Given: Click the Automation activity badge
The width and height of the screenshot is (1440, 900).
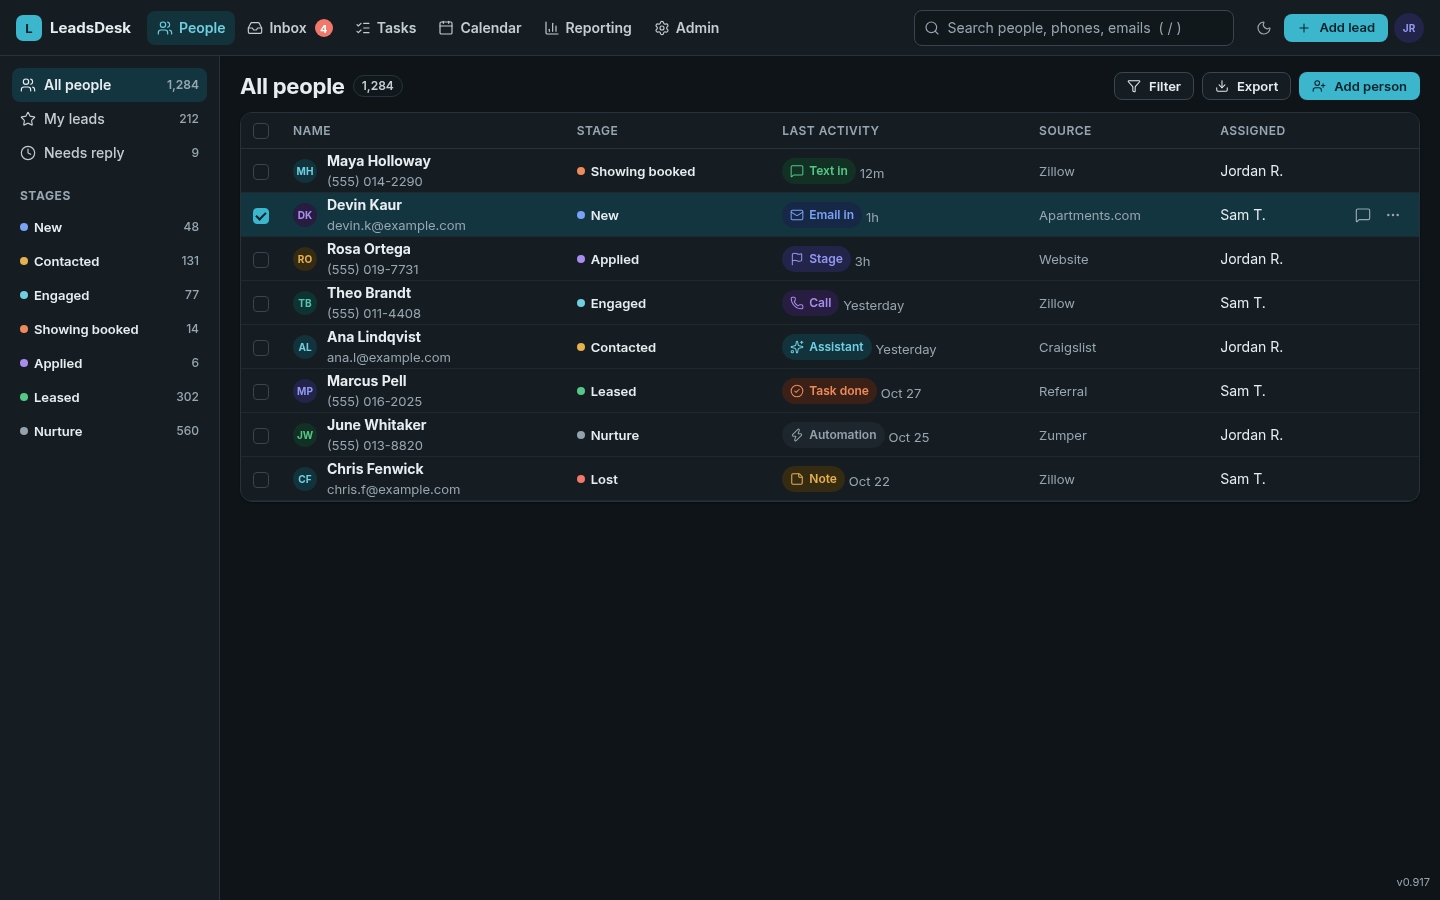Looking at the screenshot, I should click(x=833, y=435).
